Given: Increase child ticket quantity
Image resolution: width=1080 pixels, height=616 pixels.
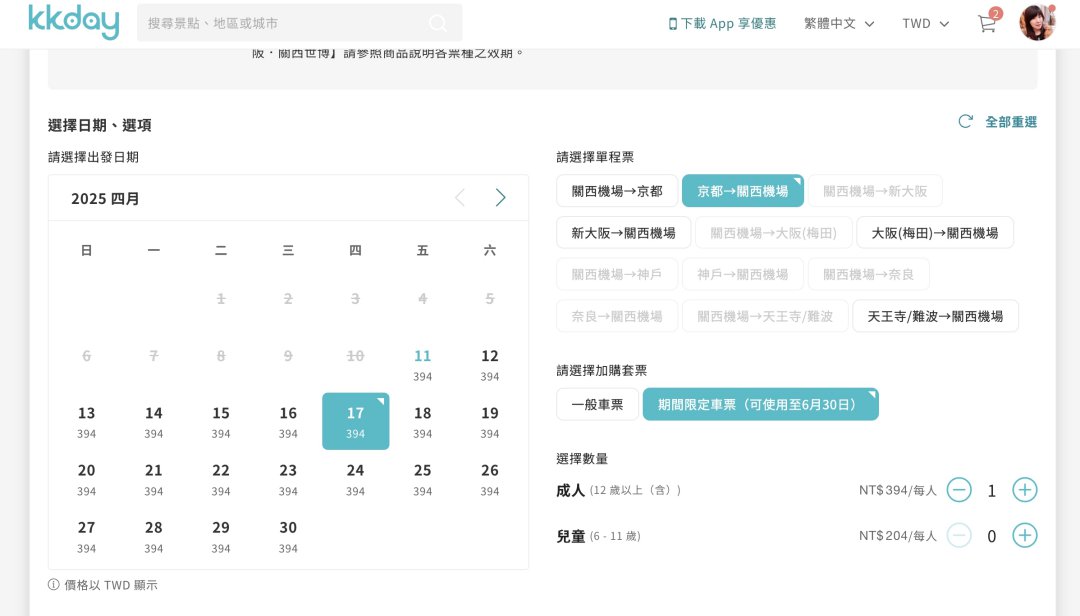Looking at the screenshot, I should pyautogui.click(x=1024, y=535).
